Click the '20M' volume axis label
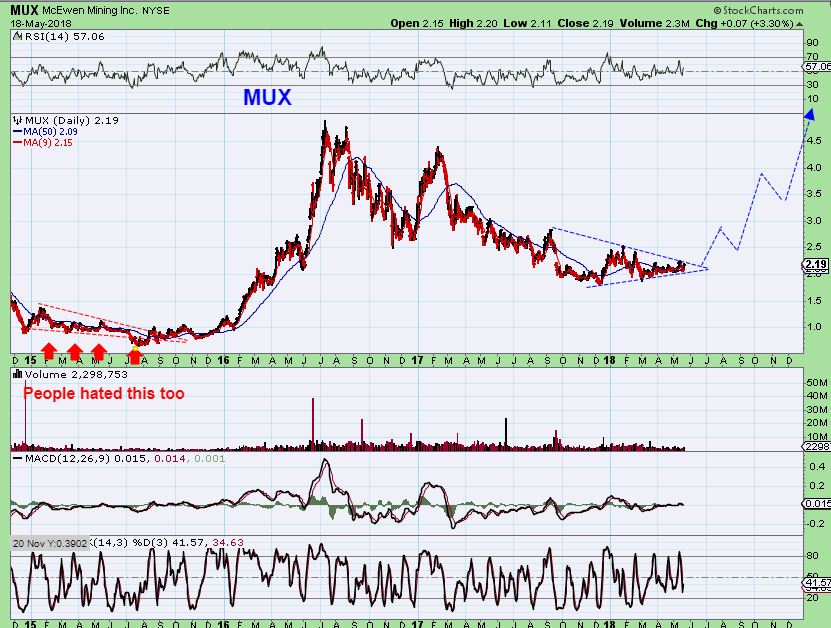 tap(816, 423)
